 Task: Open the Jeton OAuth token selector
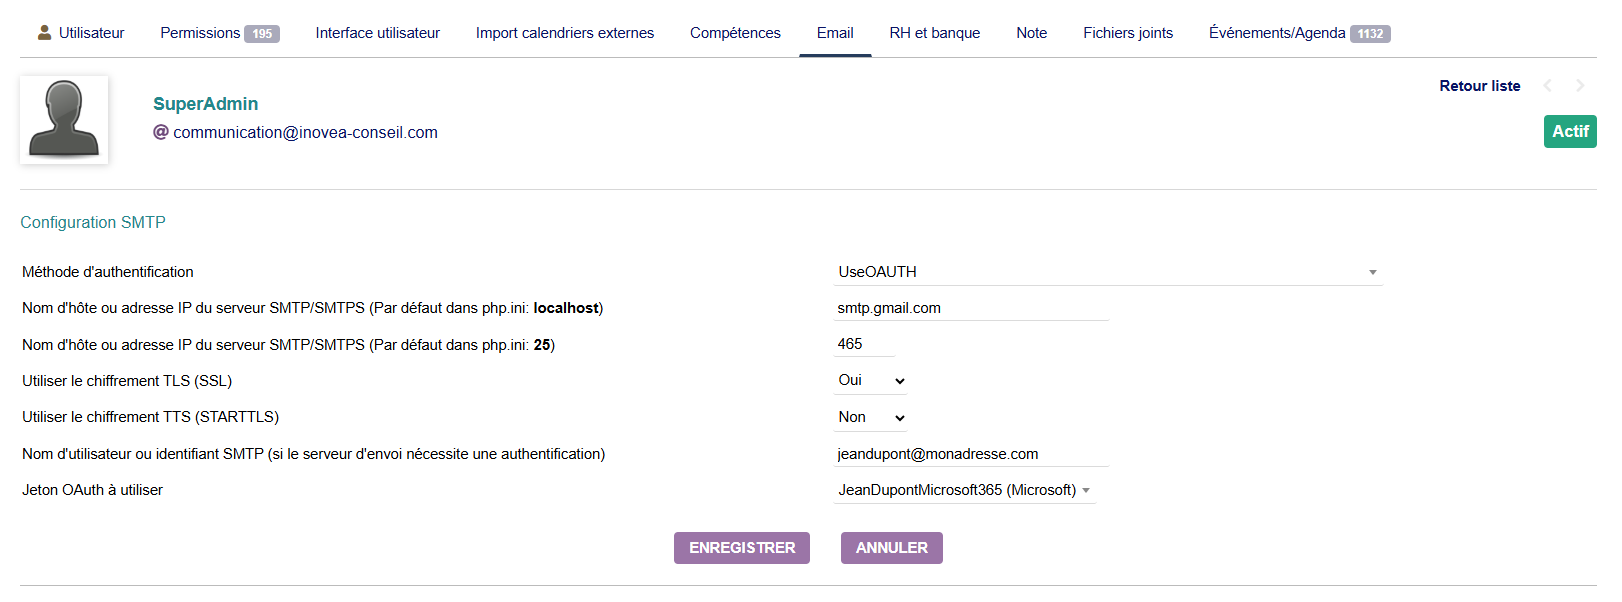click(964, 490)
